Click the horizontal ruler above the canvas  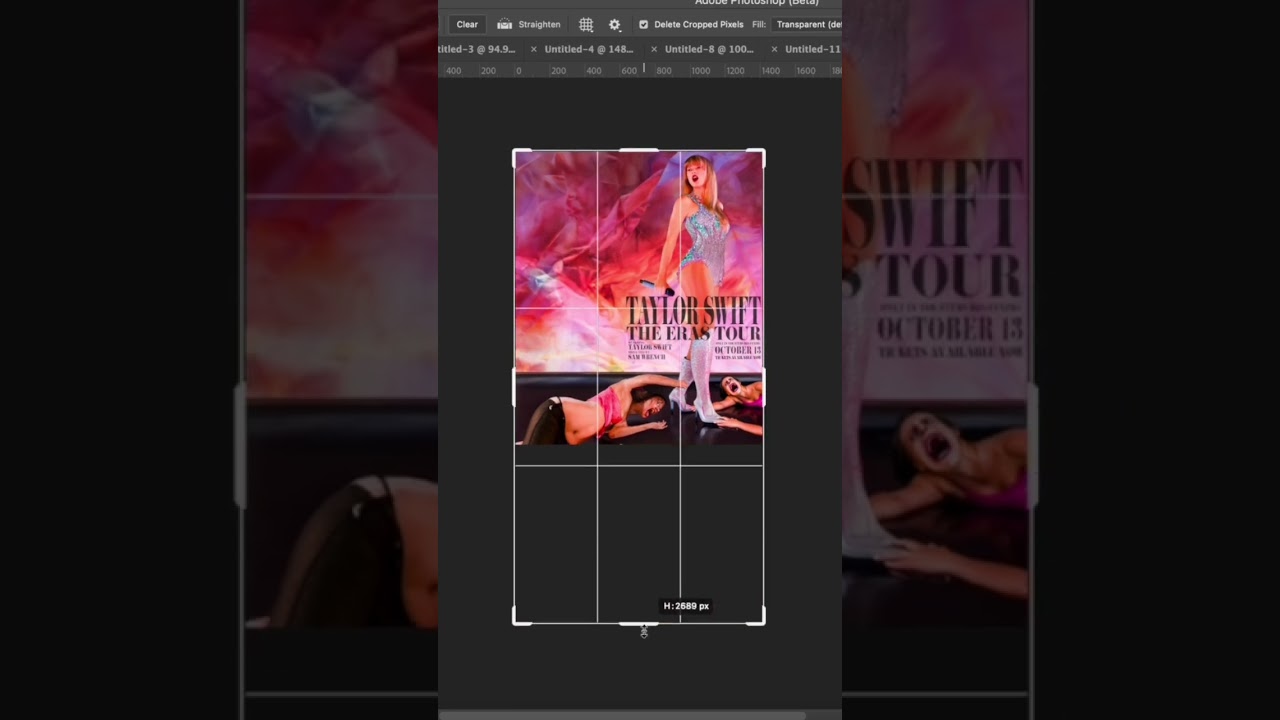pos(640,70)
